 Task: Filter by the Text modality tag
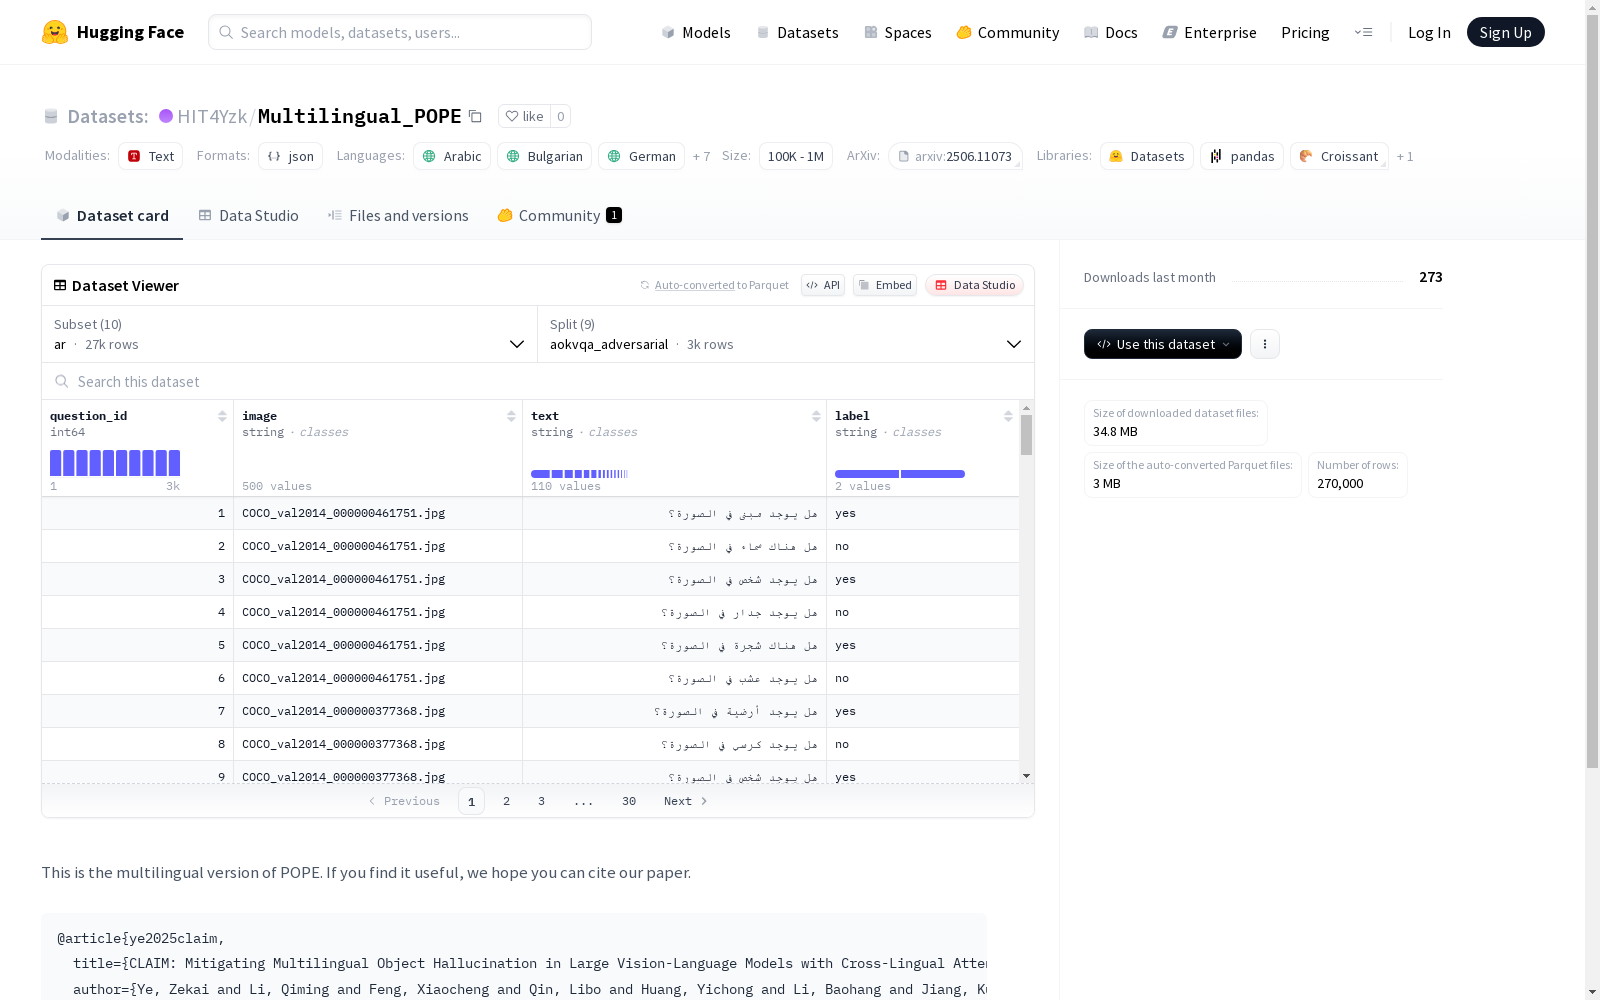point(150,156)
